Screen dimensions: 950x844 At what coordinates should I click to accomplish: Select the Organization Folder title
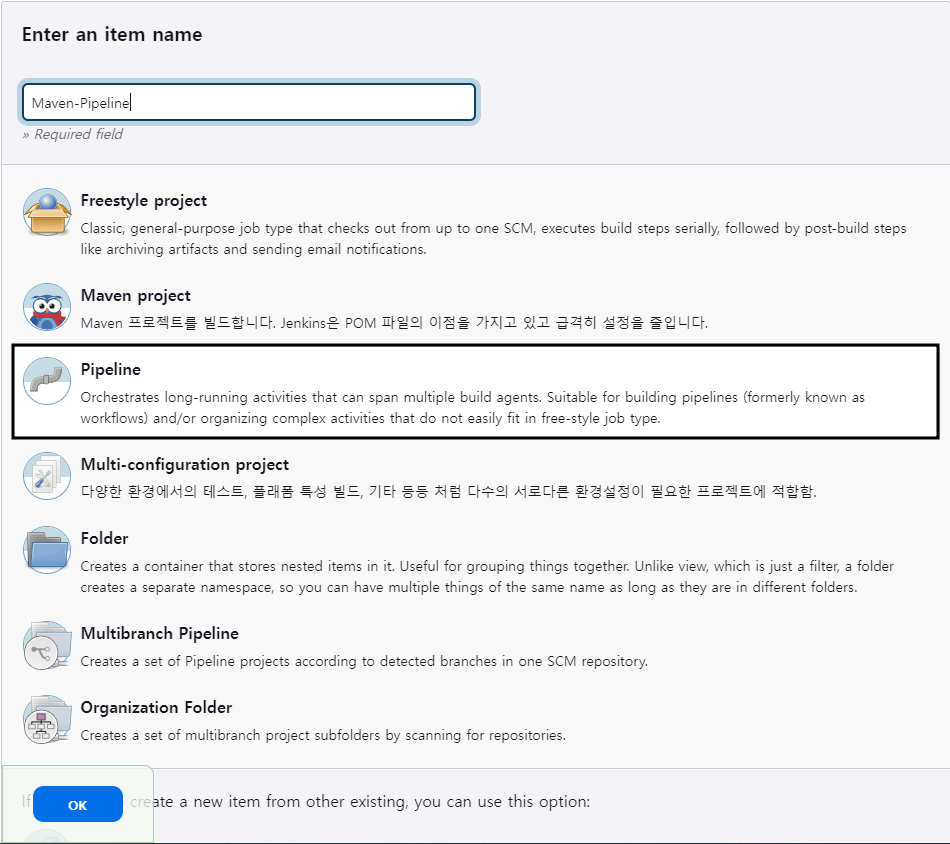pyautogui.click(x=156, y=708)
